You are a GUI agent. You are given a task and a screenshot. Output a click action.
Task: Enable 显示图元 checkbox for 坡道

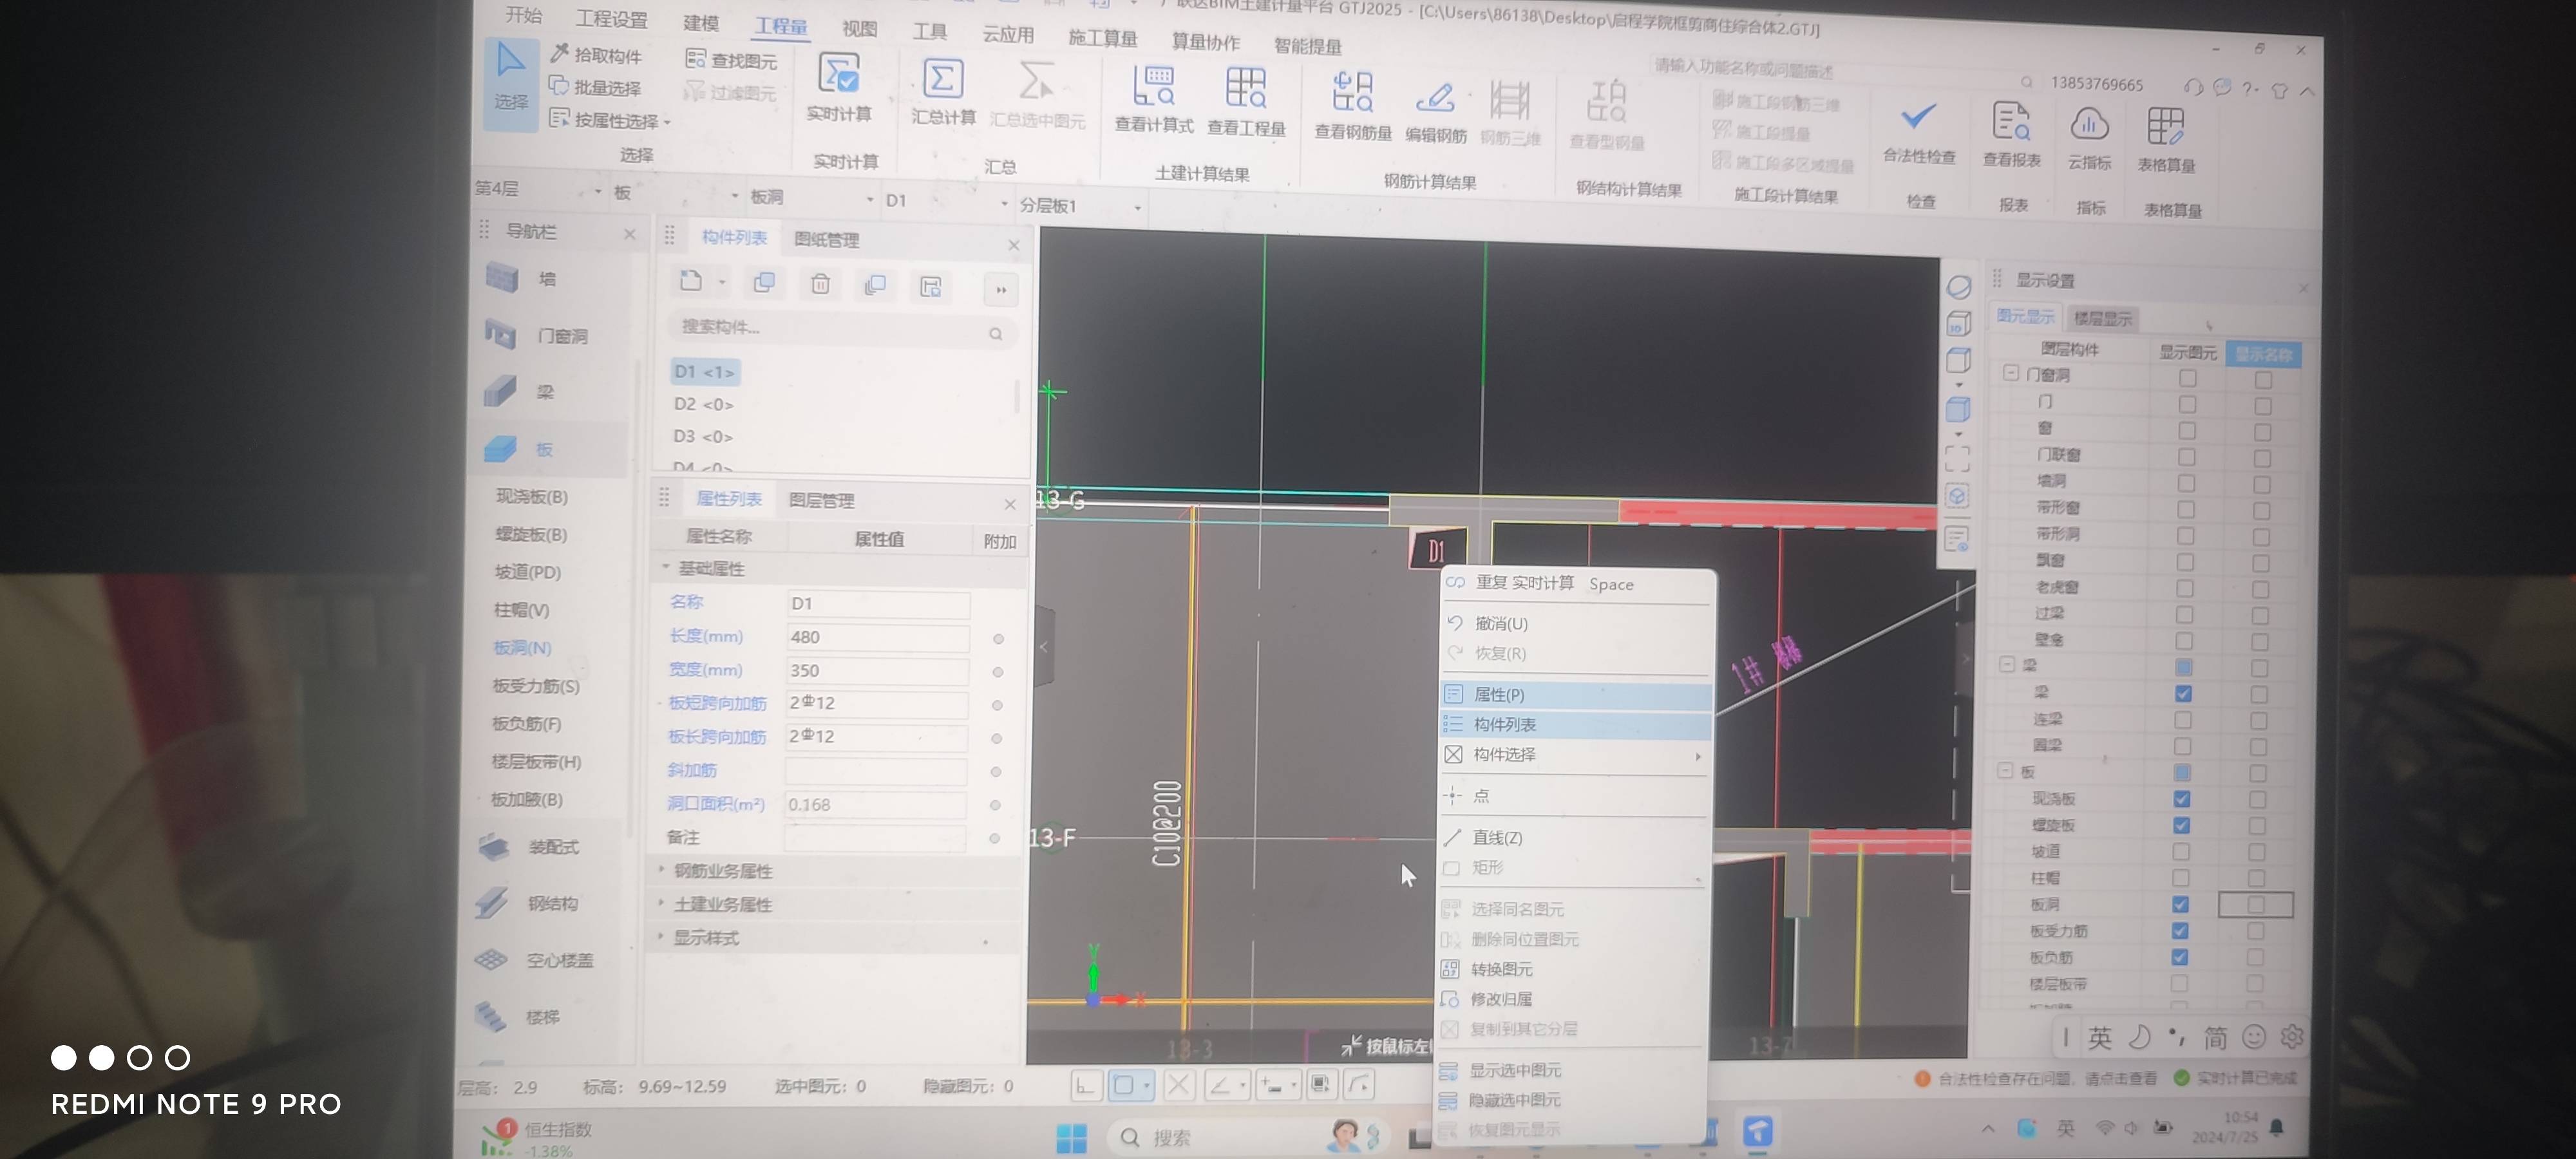point(2181,851)
